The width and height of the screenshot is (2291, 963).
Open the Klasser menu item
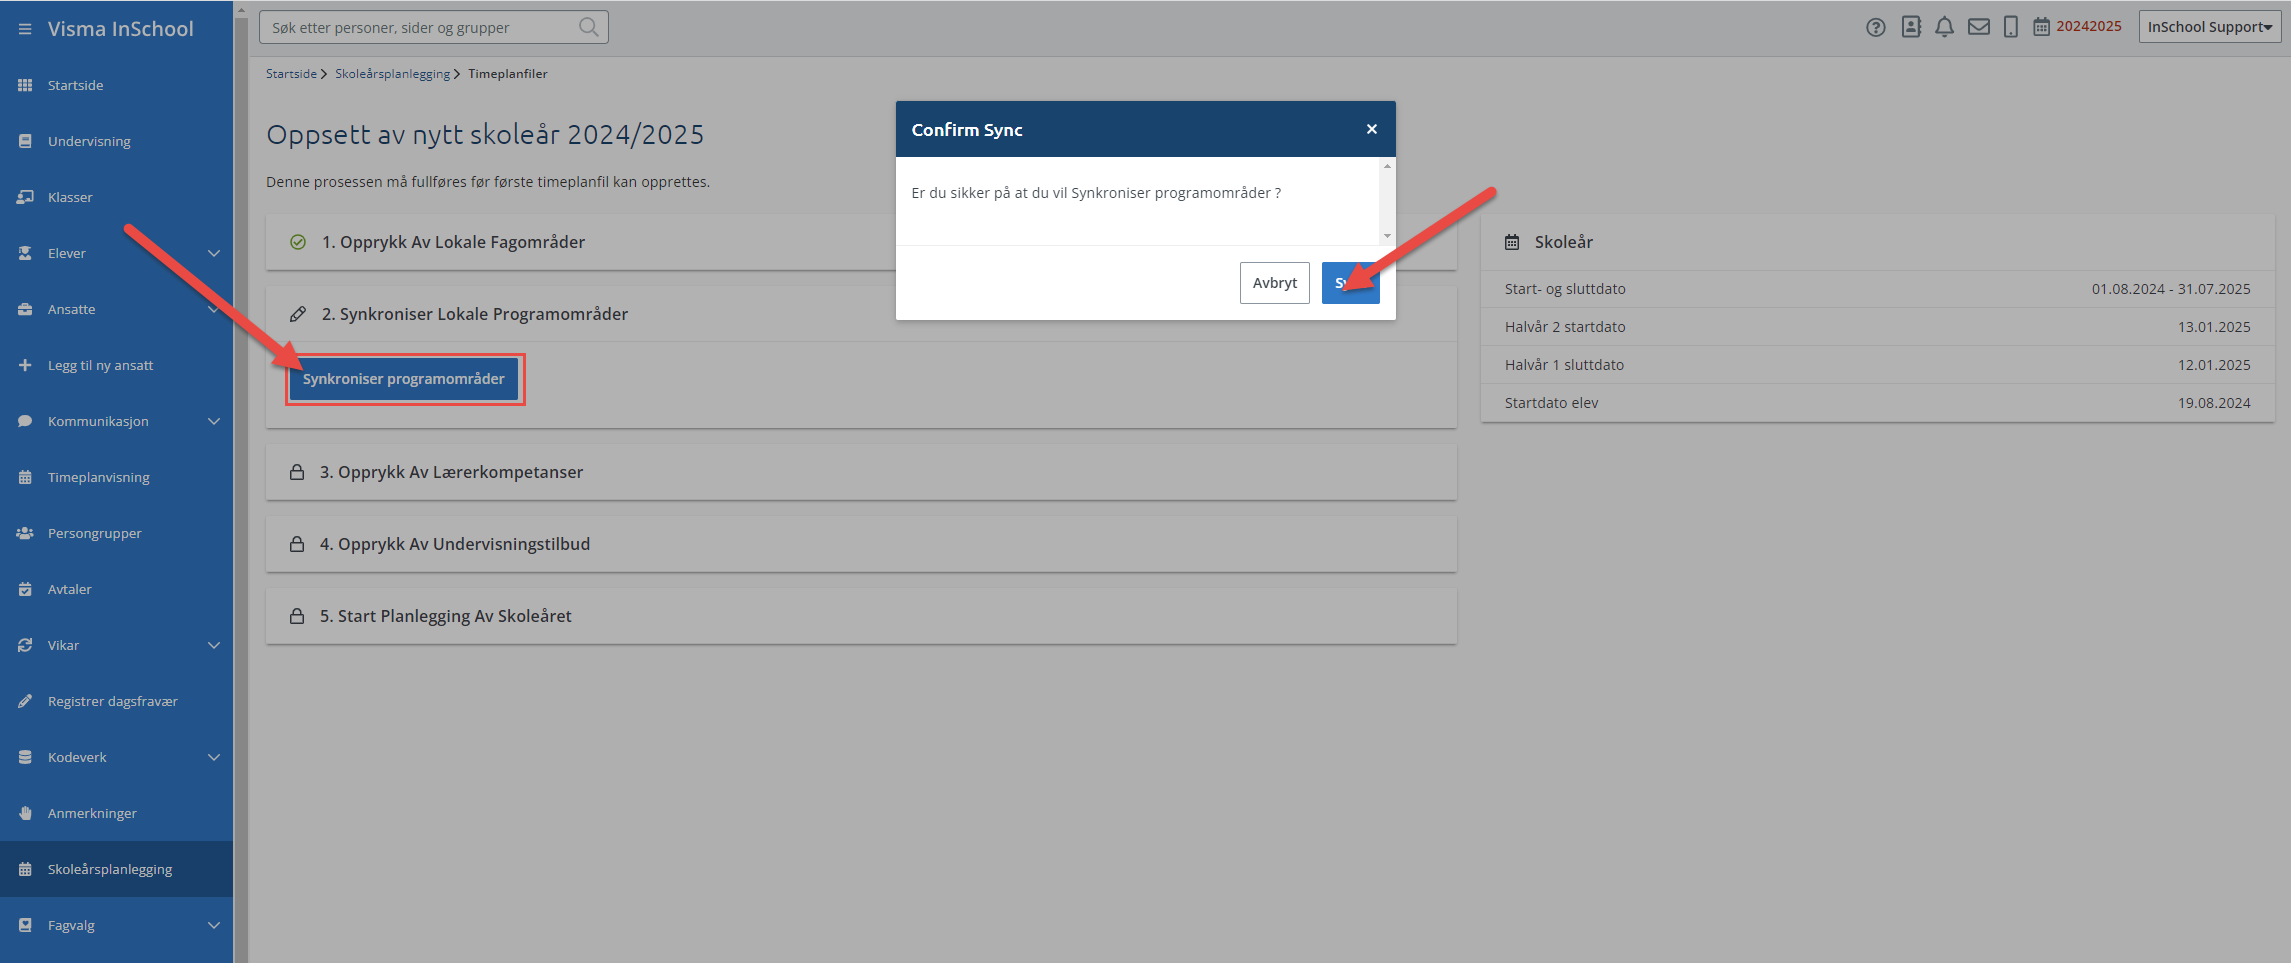[x=116, y=197]
